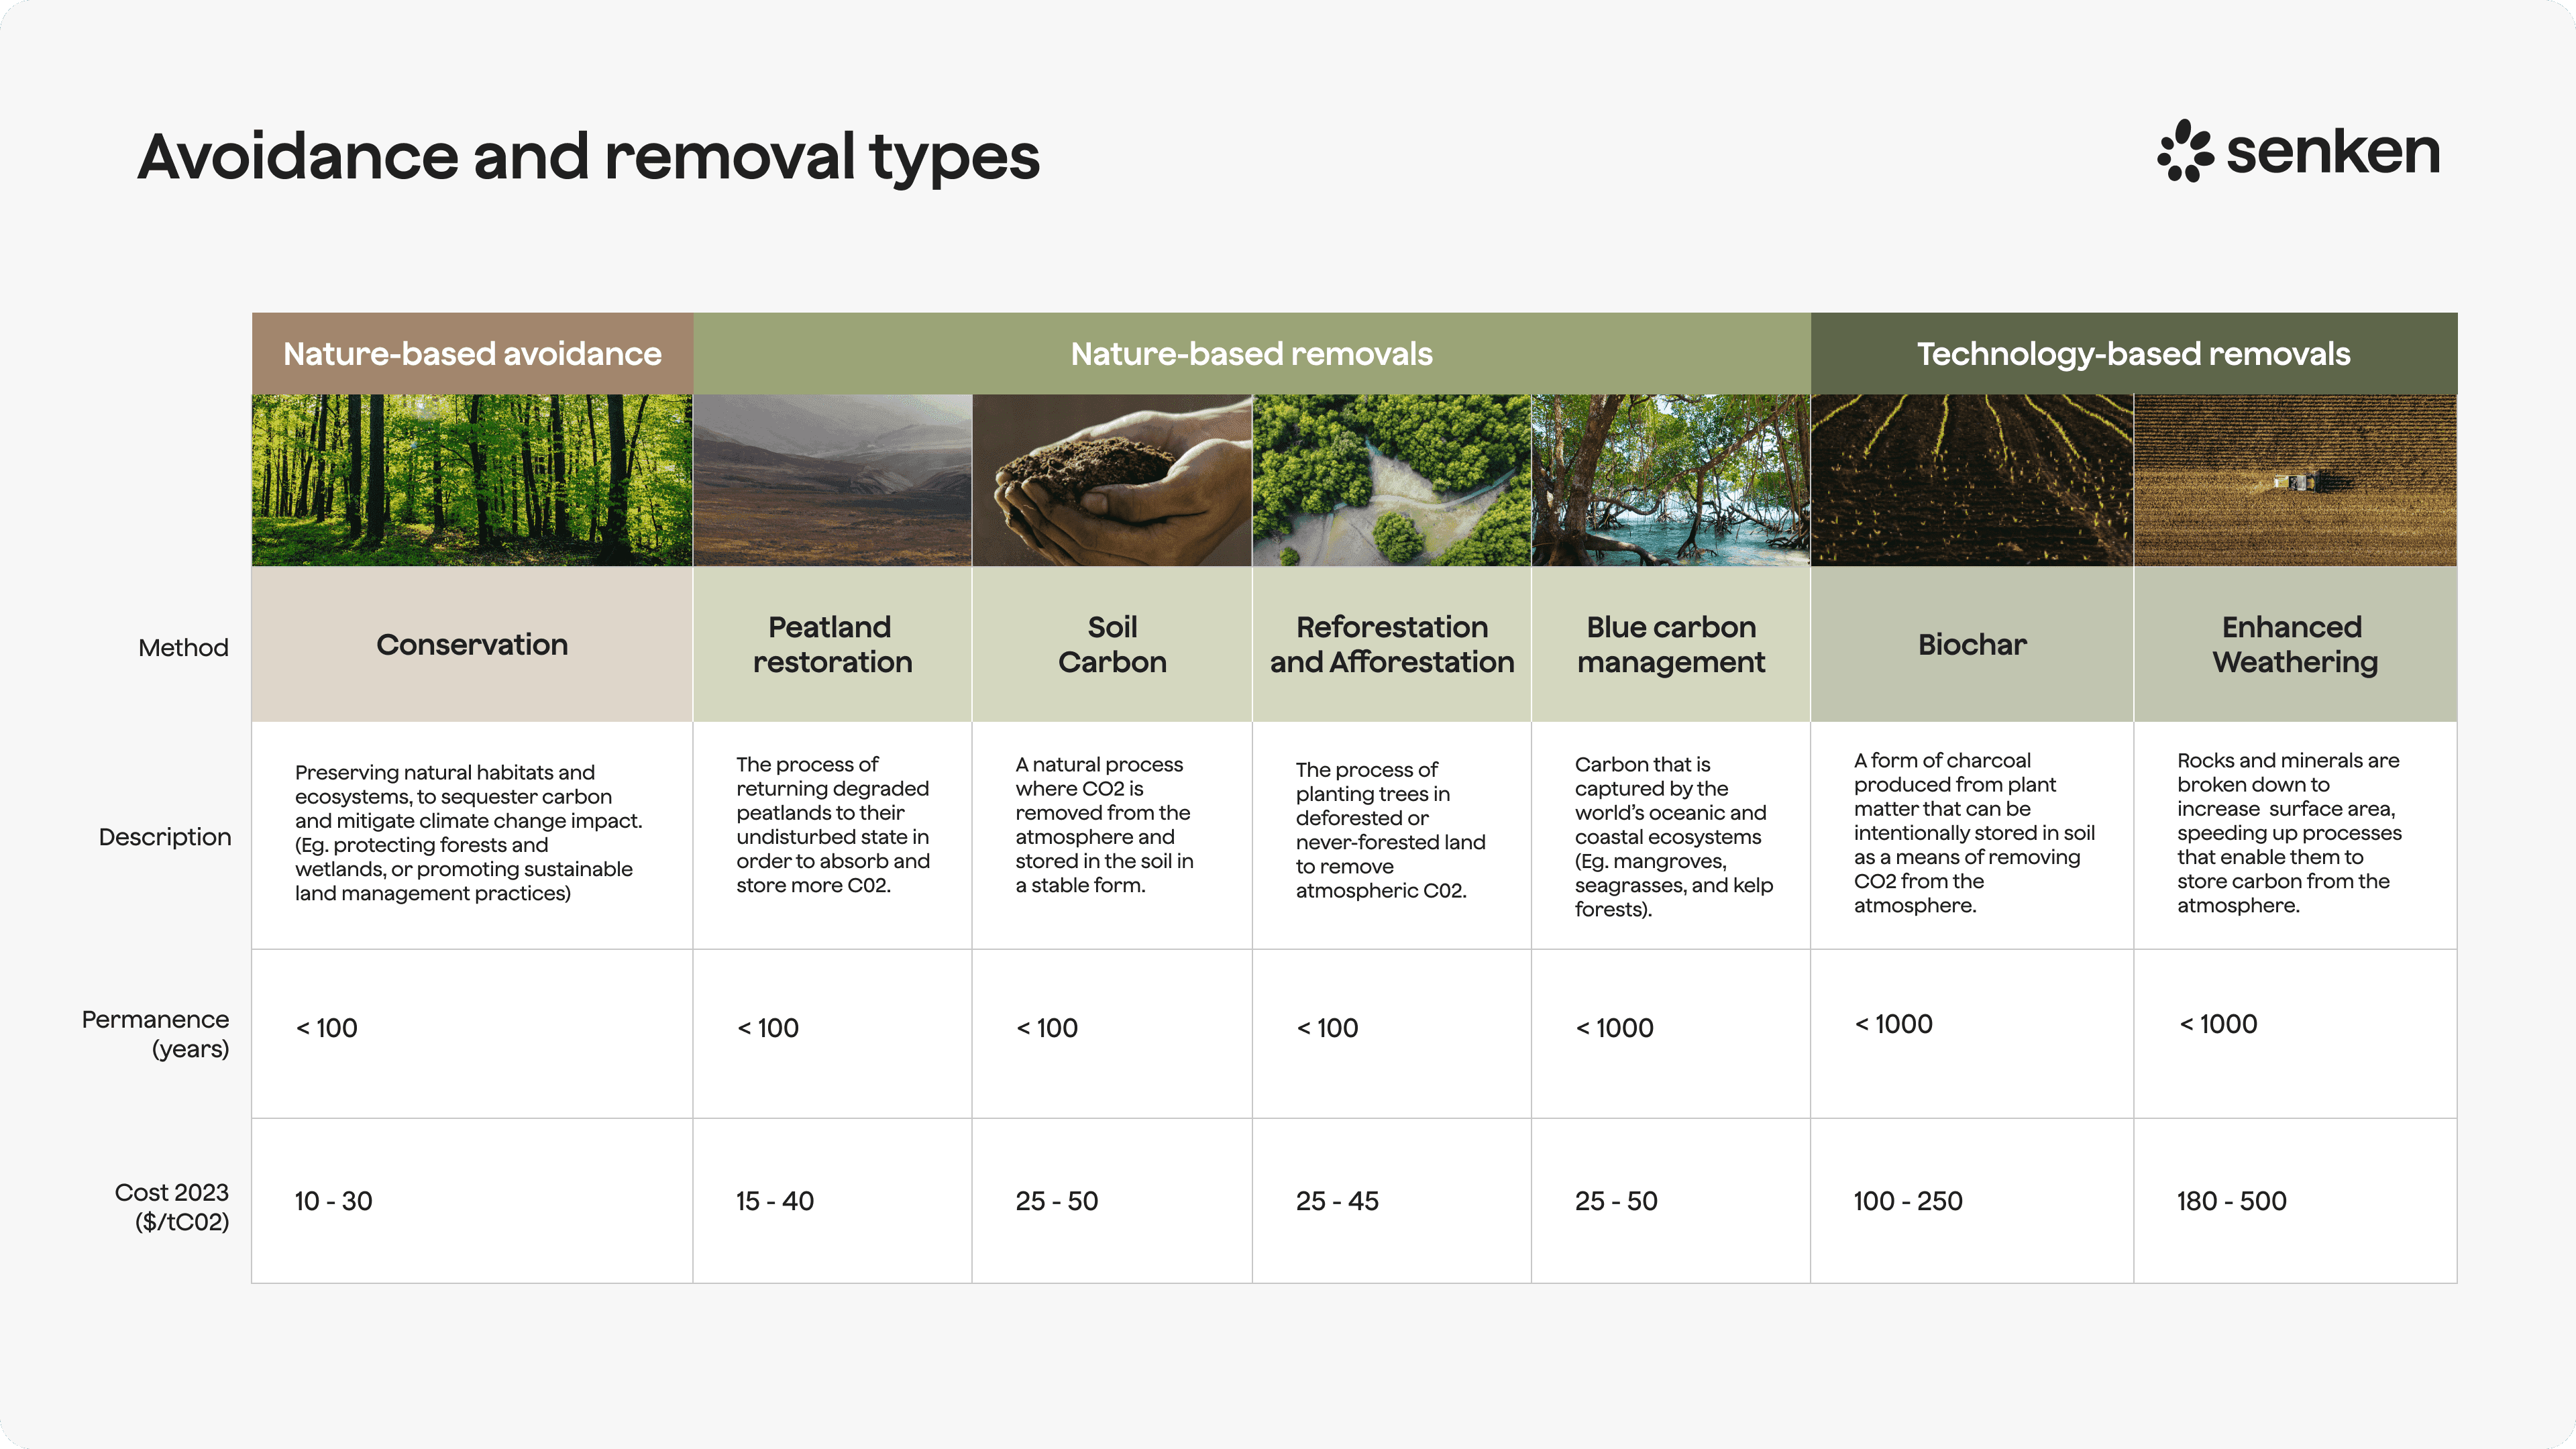
Task: Select the Nature-based removals header
Action: coord(1251,353)
